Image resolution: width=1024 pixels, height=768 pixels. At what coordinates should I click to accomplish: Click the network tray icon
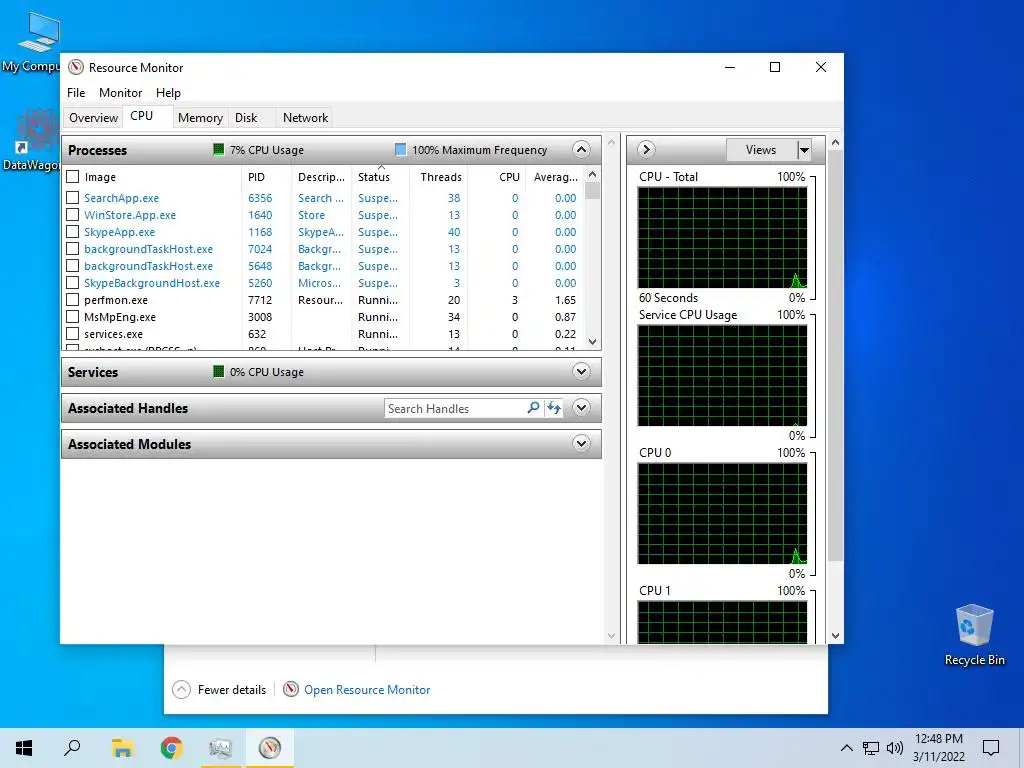(x=871, y=748)
